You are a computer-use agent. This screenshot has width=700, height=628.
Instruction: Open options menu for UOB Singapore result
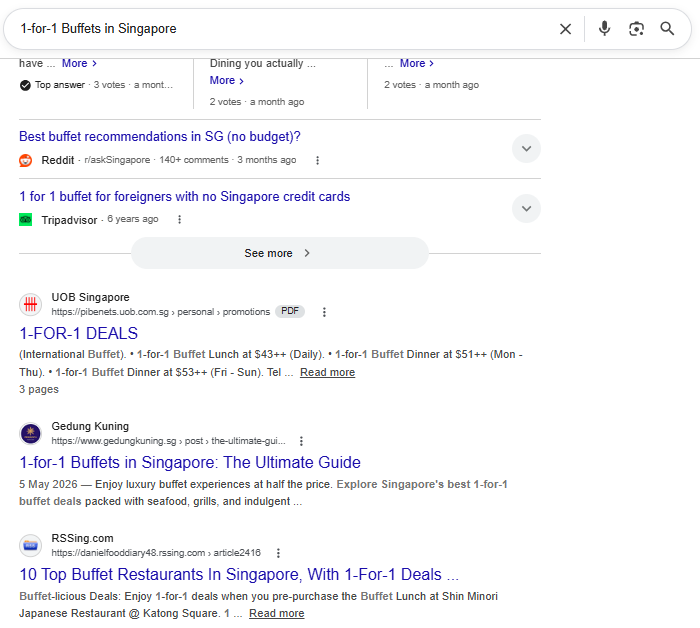325,312
